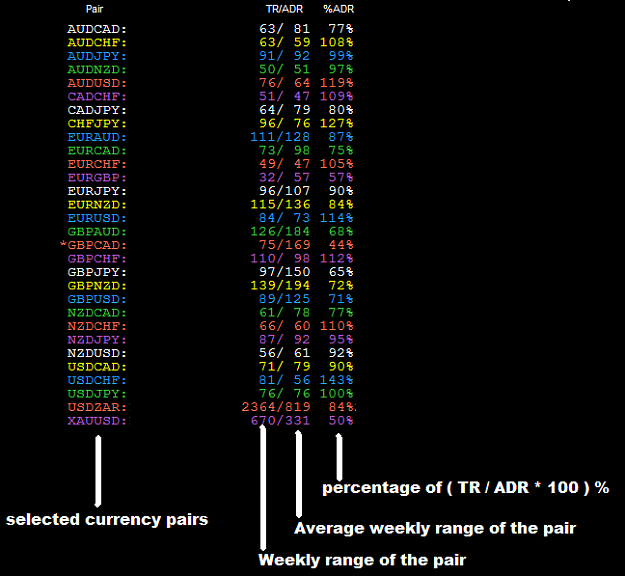
Task: Select the EURCAD pair label
Action: click(97, 151)
